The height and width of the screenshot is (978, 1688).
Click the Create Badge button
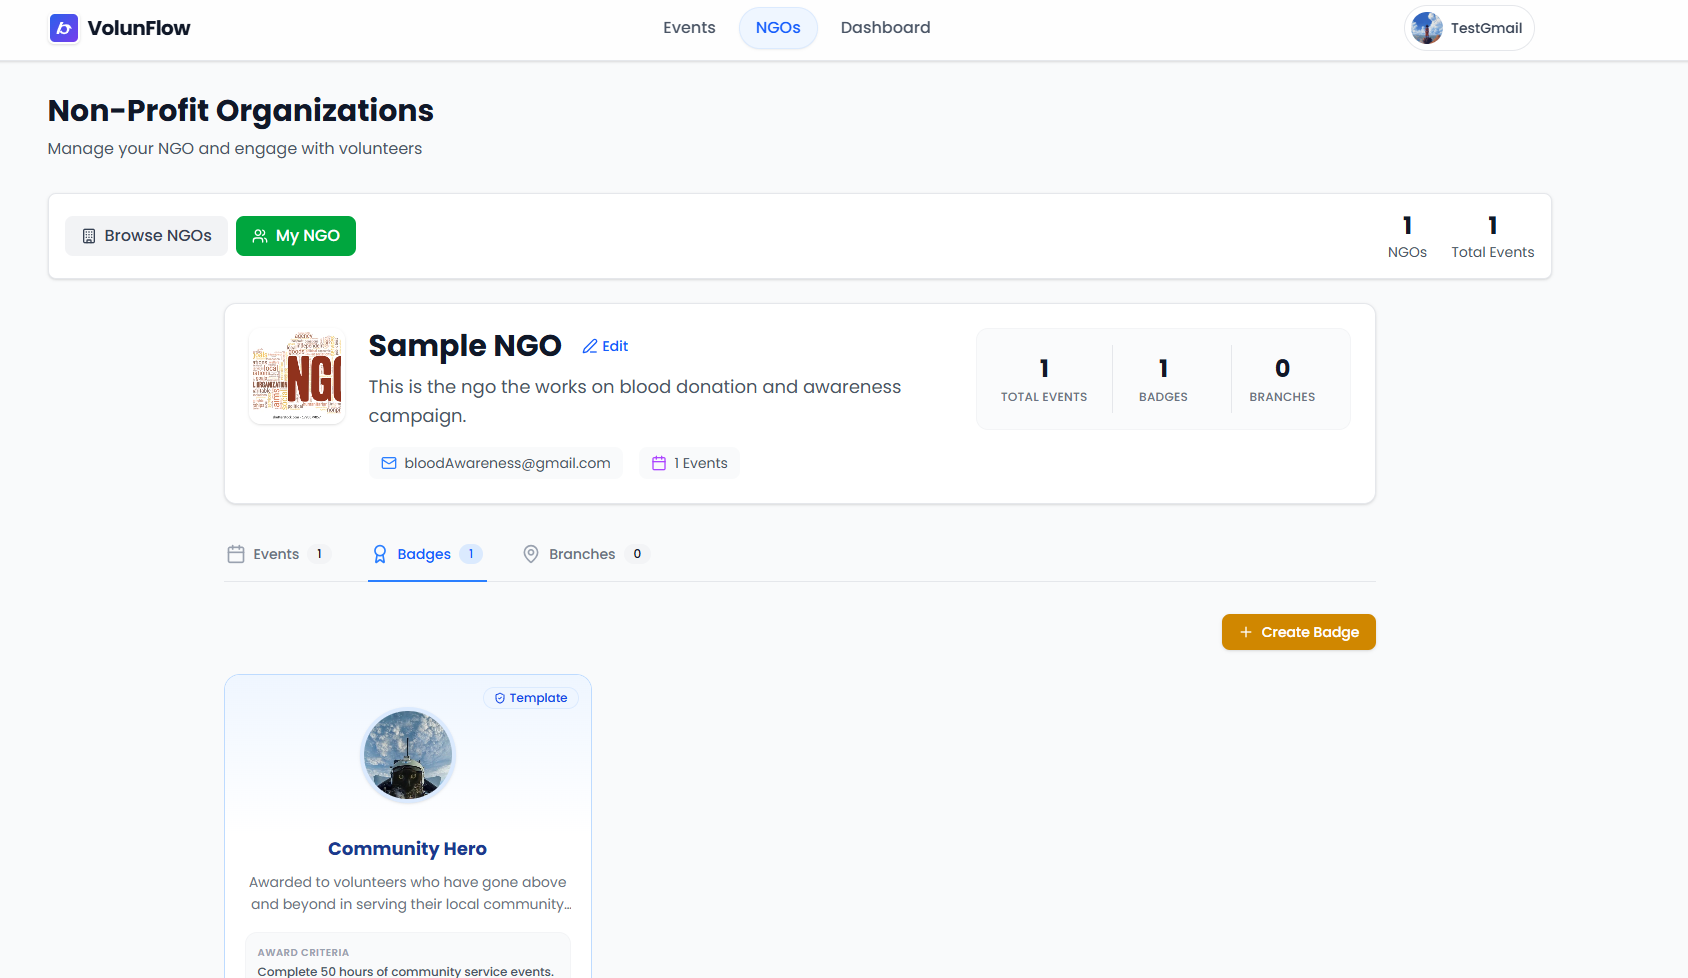[x=1298, y=632]
